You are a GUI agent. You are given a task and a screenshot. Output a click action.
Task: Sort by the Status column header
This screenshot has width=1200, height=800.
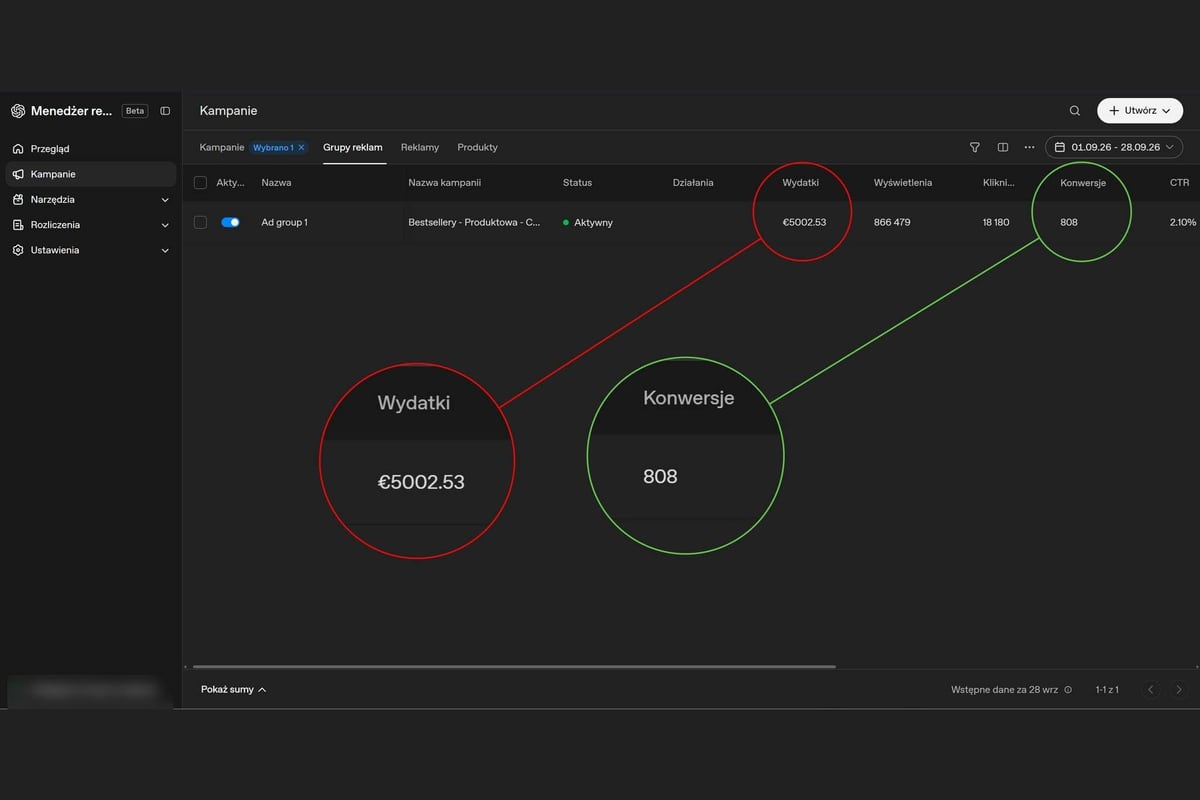coord(578,183)
